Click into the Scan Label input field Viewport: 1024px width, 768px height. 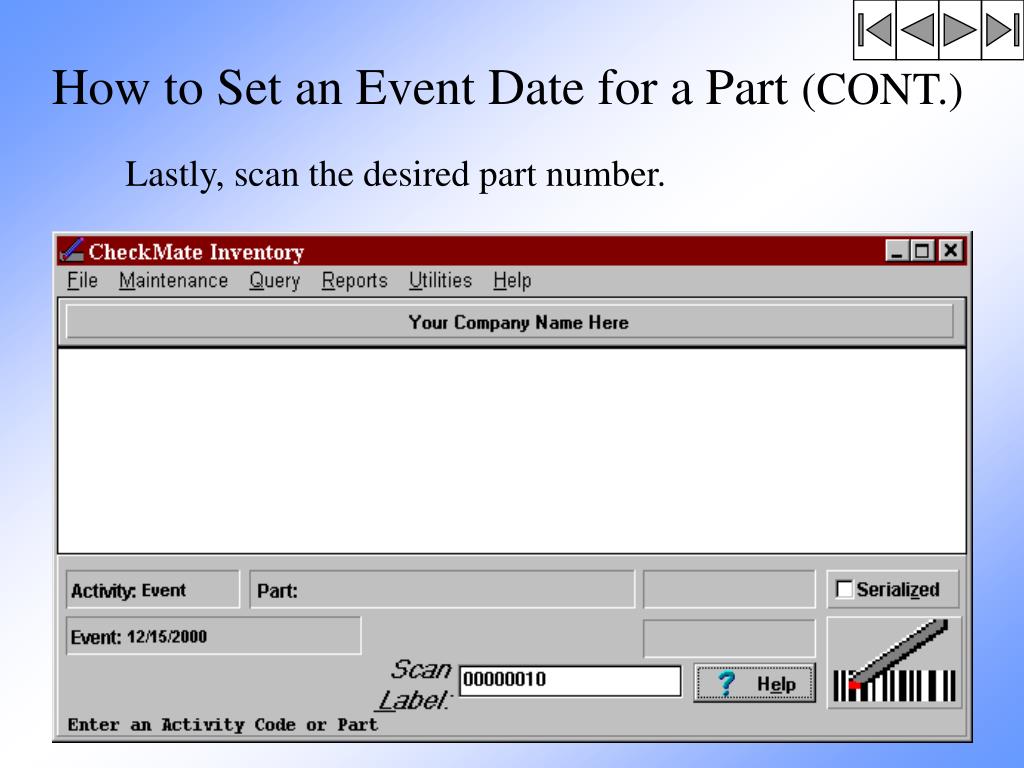pos(569,680)
